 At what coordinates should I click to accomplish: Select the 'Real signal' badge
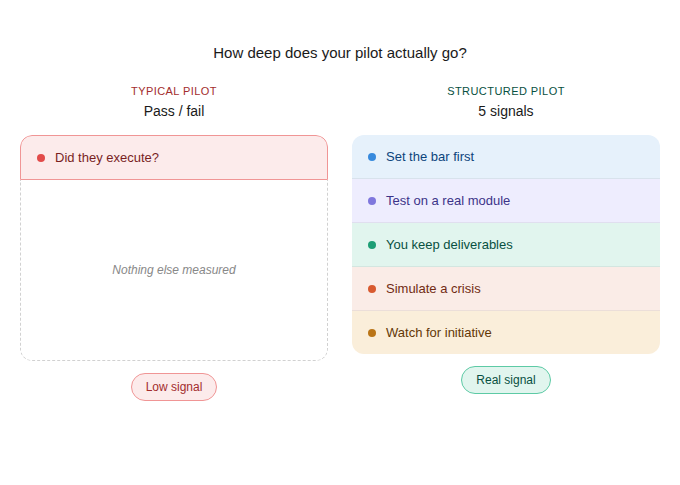[505, 380]
